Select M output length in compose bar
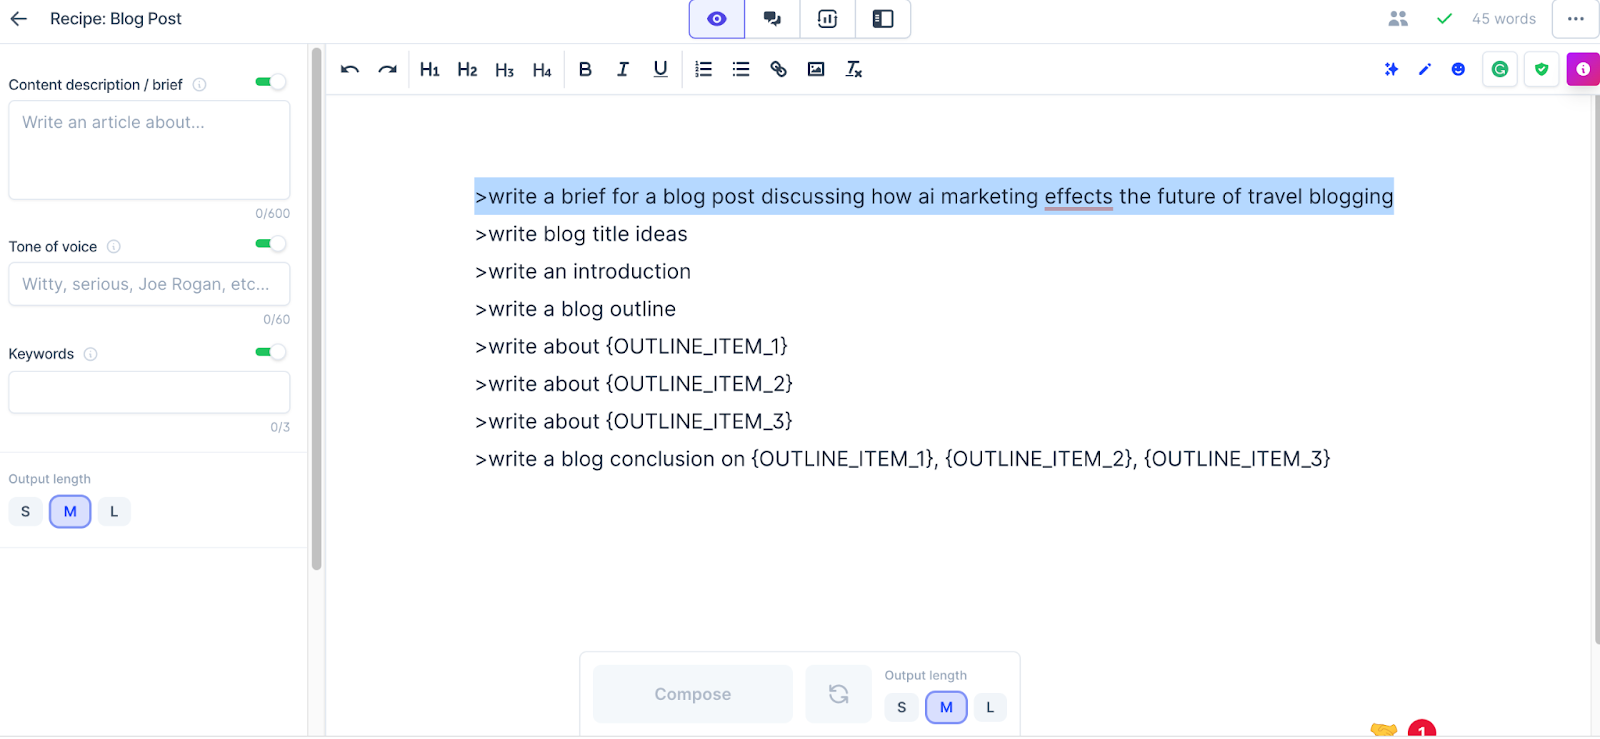1600x739 pixels. (x=946, y=707)
